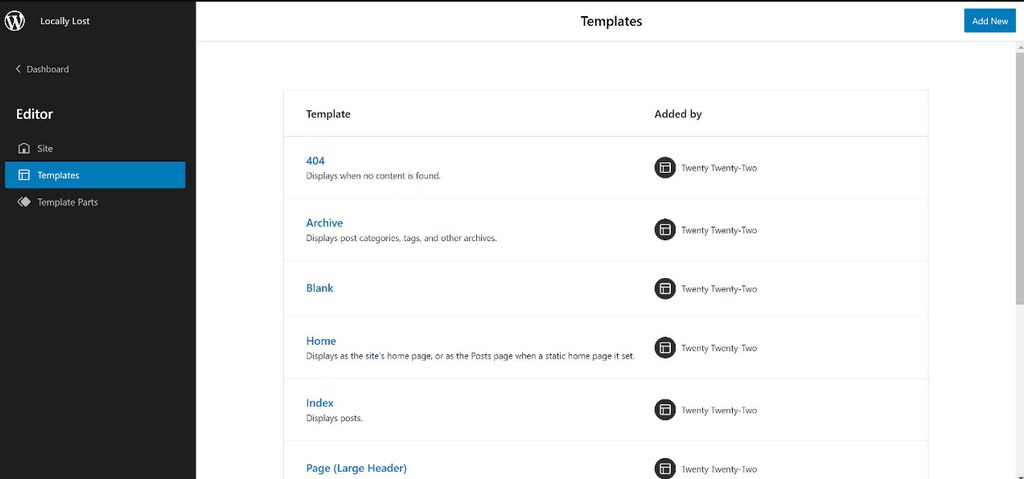Click the Site home icon in sidebar
1024x479 pixels.
click(x=24, y=148)
